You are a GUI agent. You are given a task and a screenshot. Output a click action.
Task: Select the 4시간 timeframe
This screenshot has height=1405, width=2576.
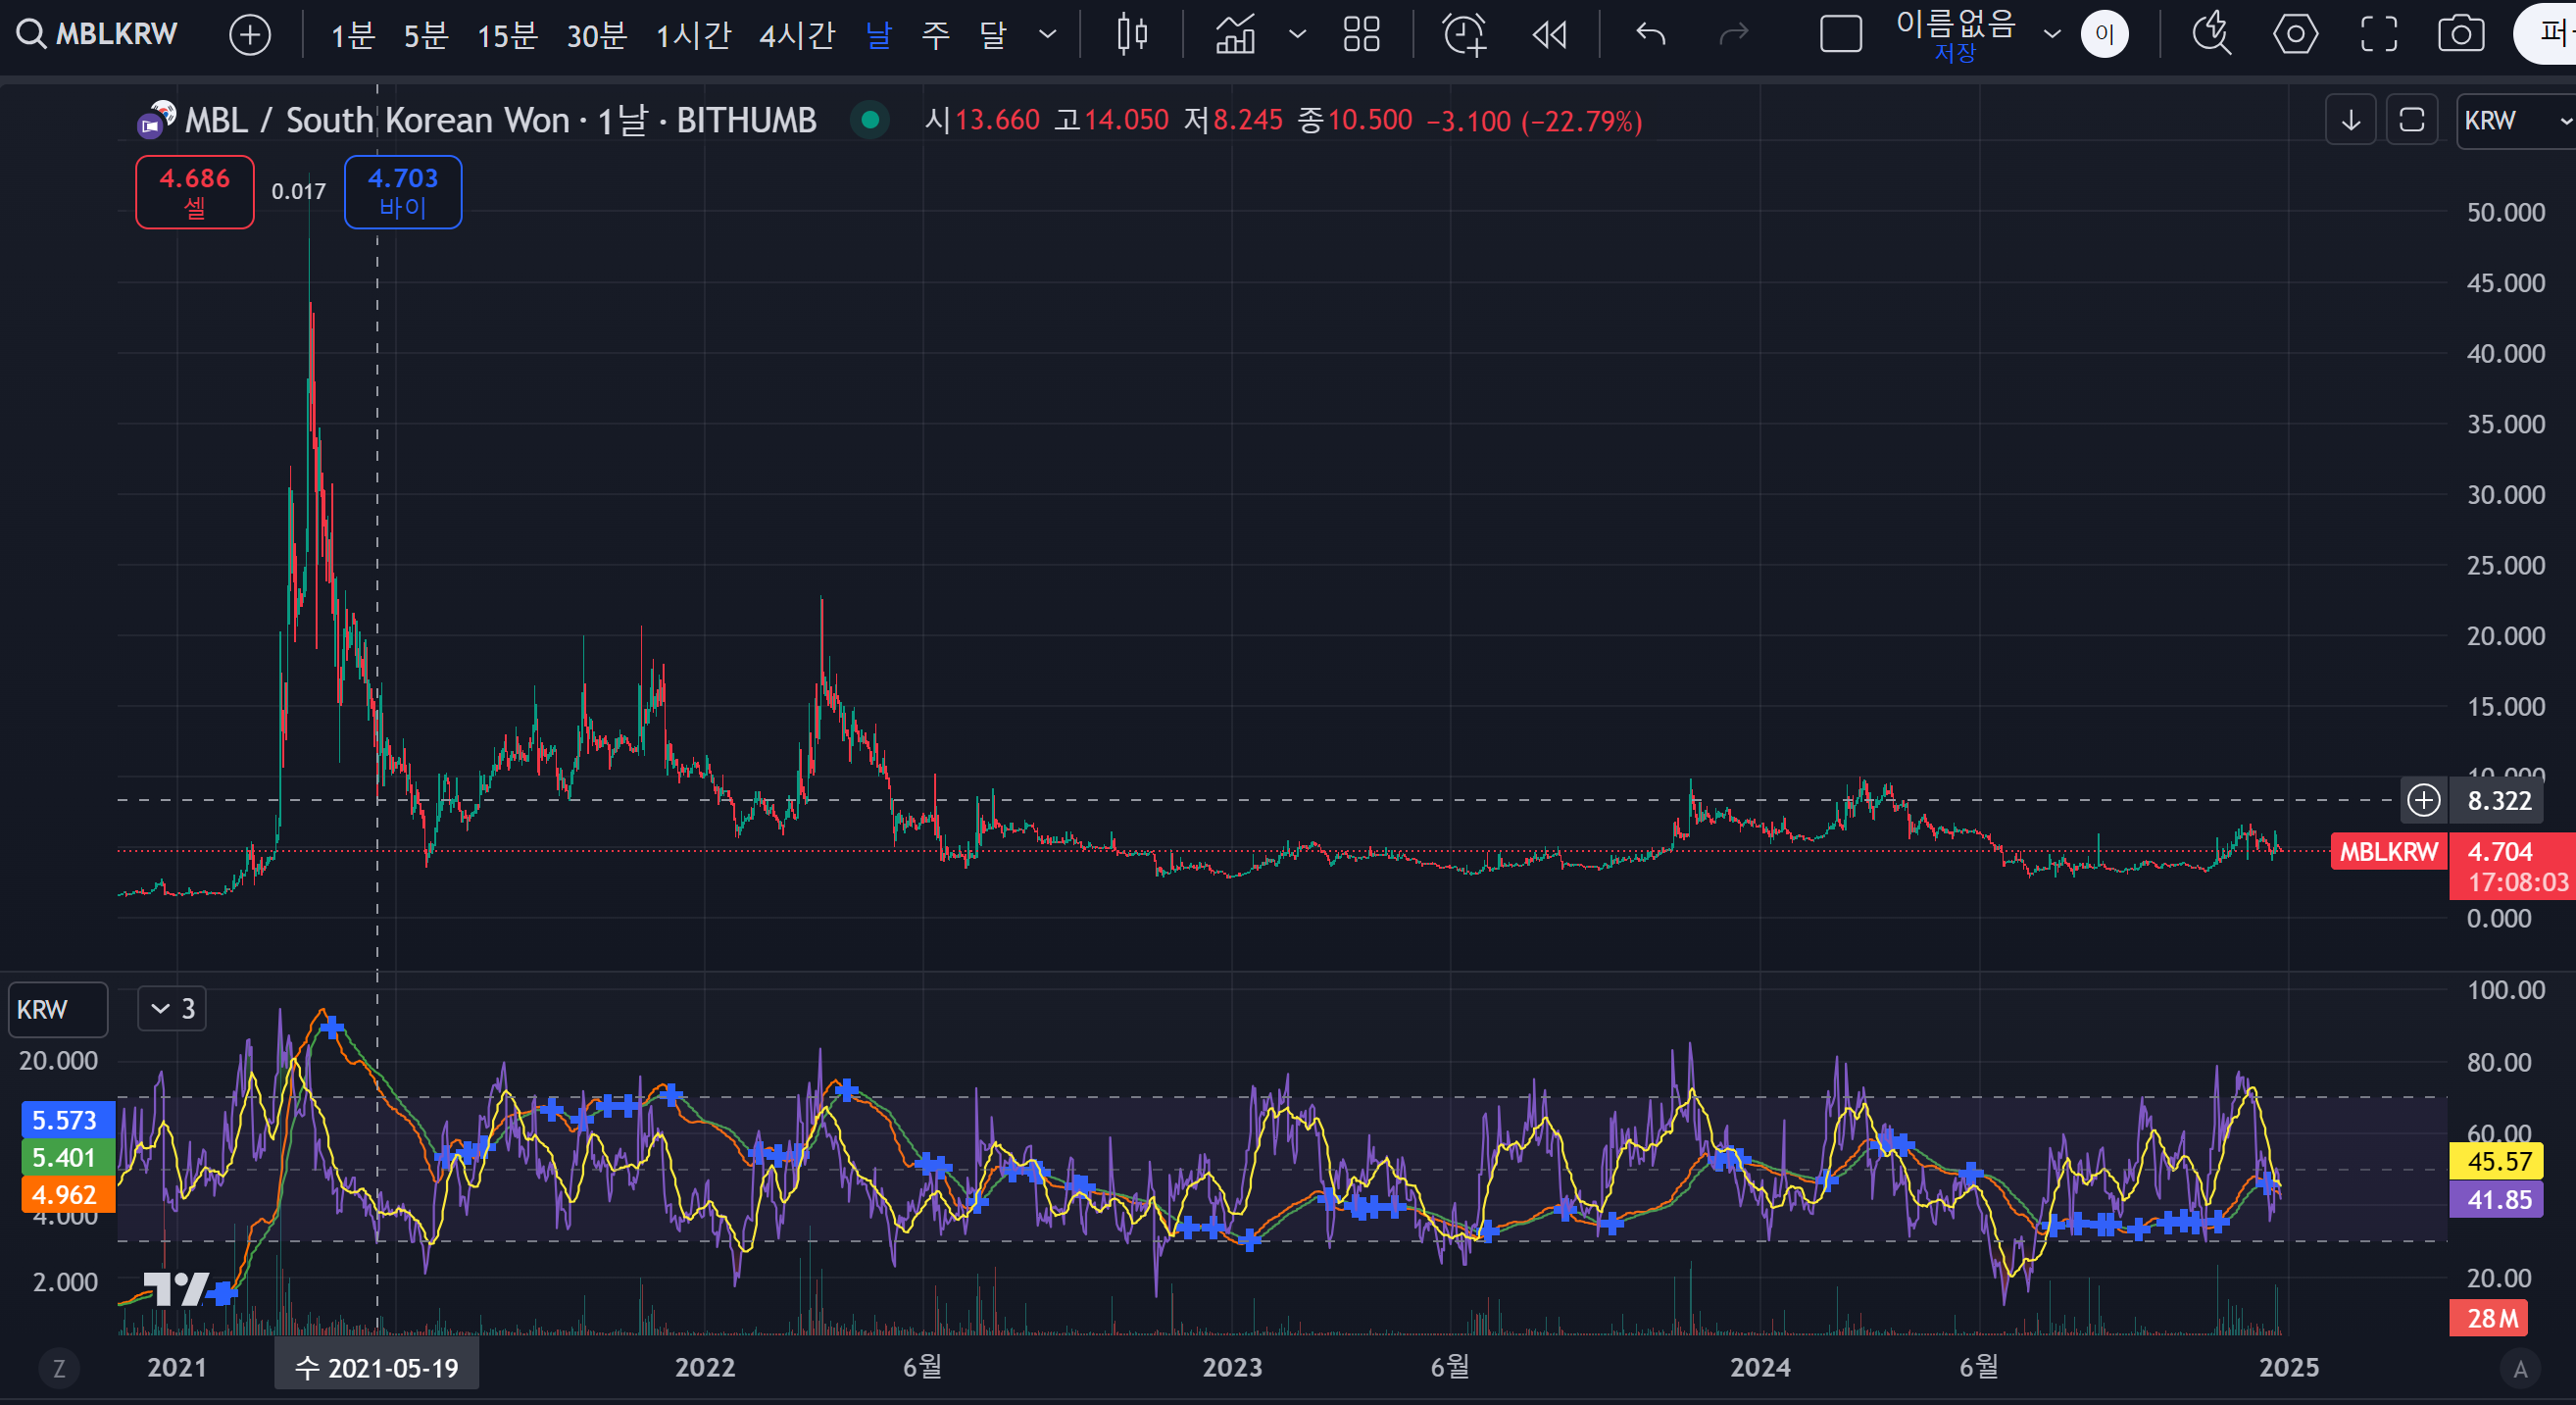796,36
